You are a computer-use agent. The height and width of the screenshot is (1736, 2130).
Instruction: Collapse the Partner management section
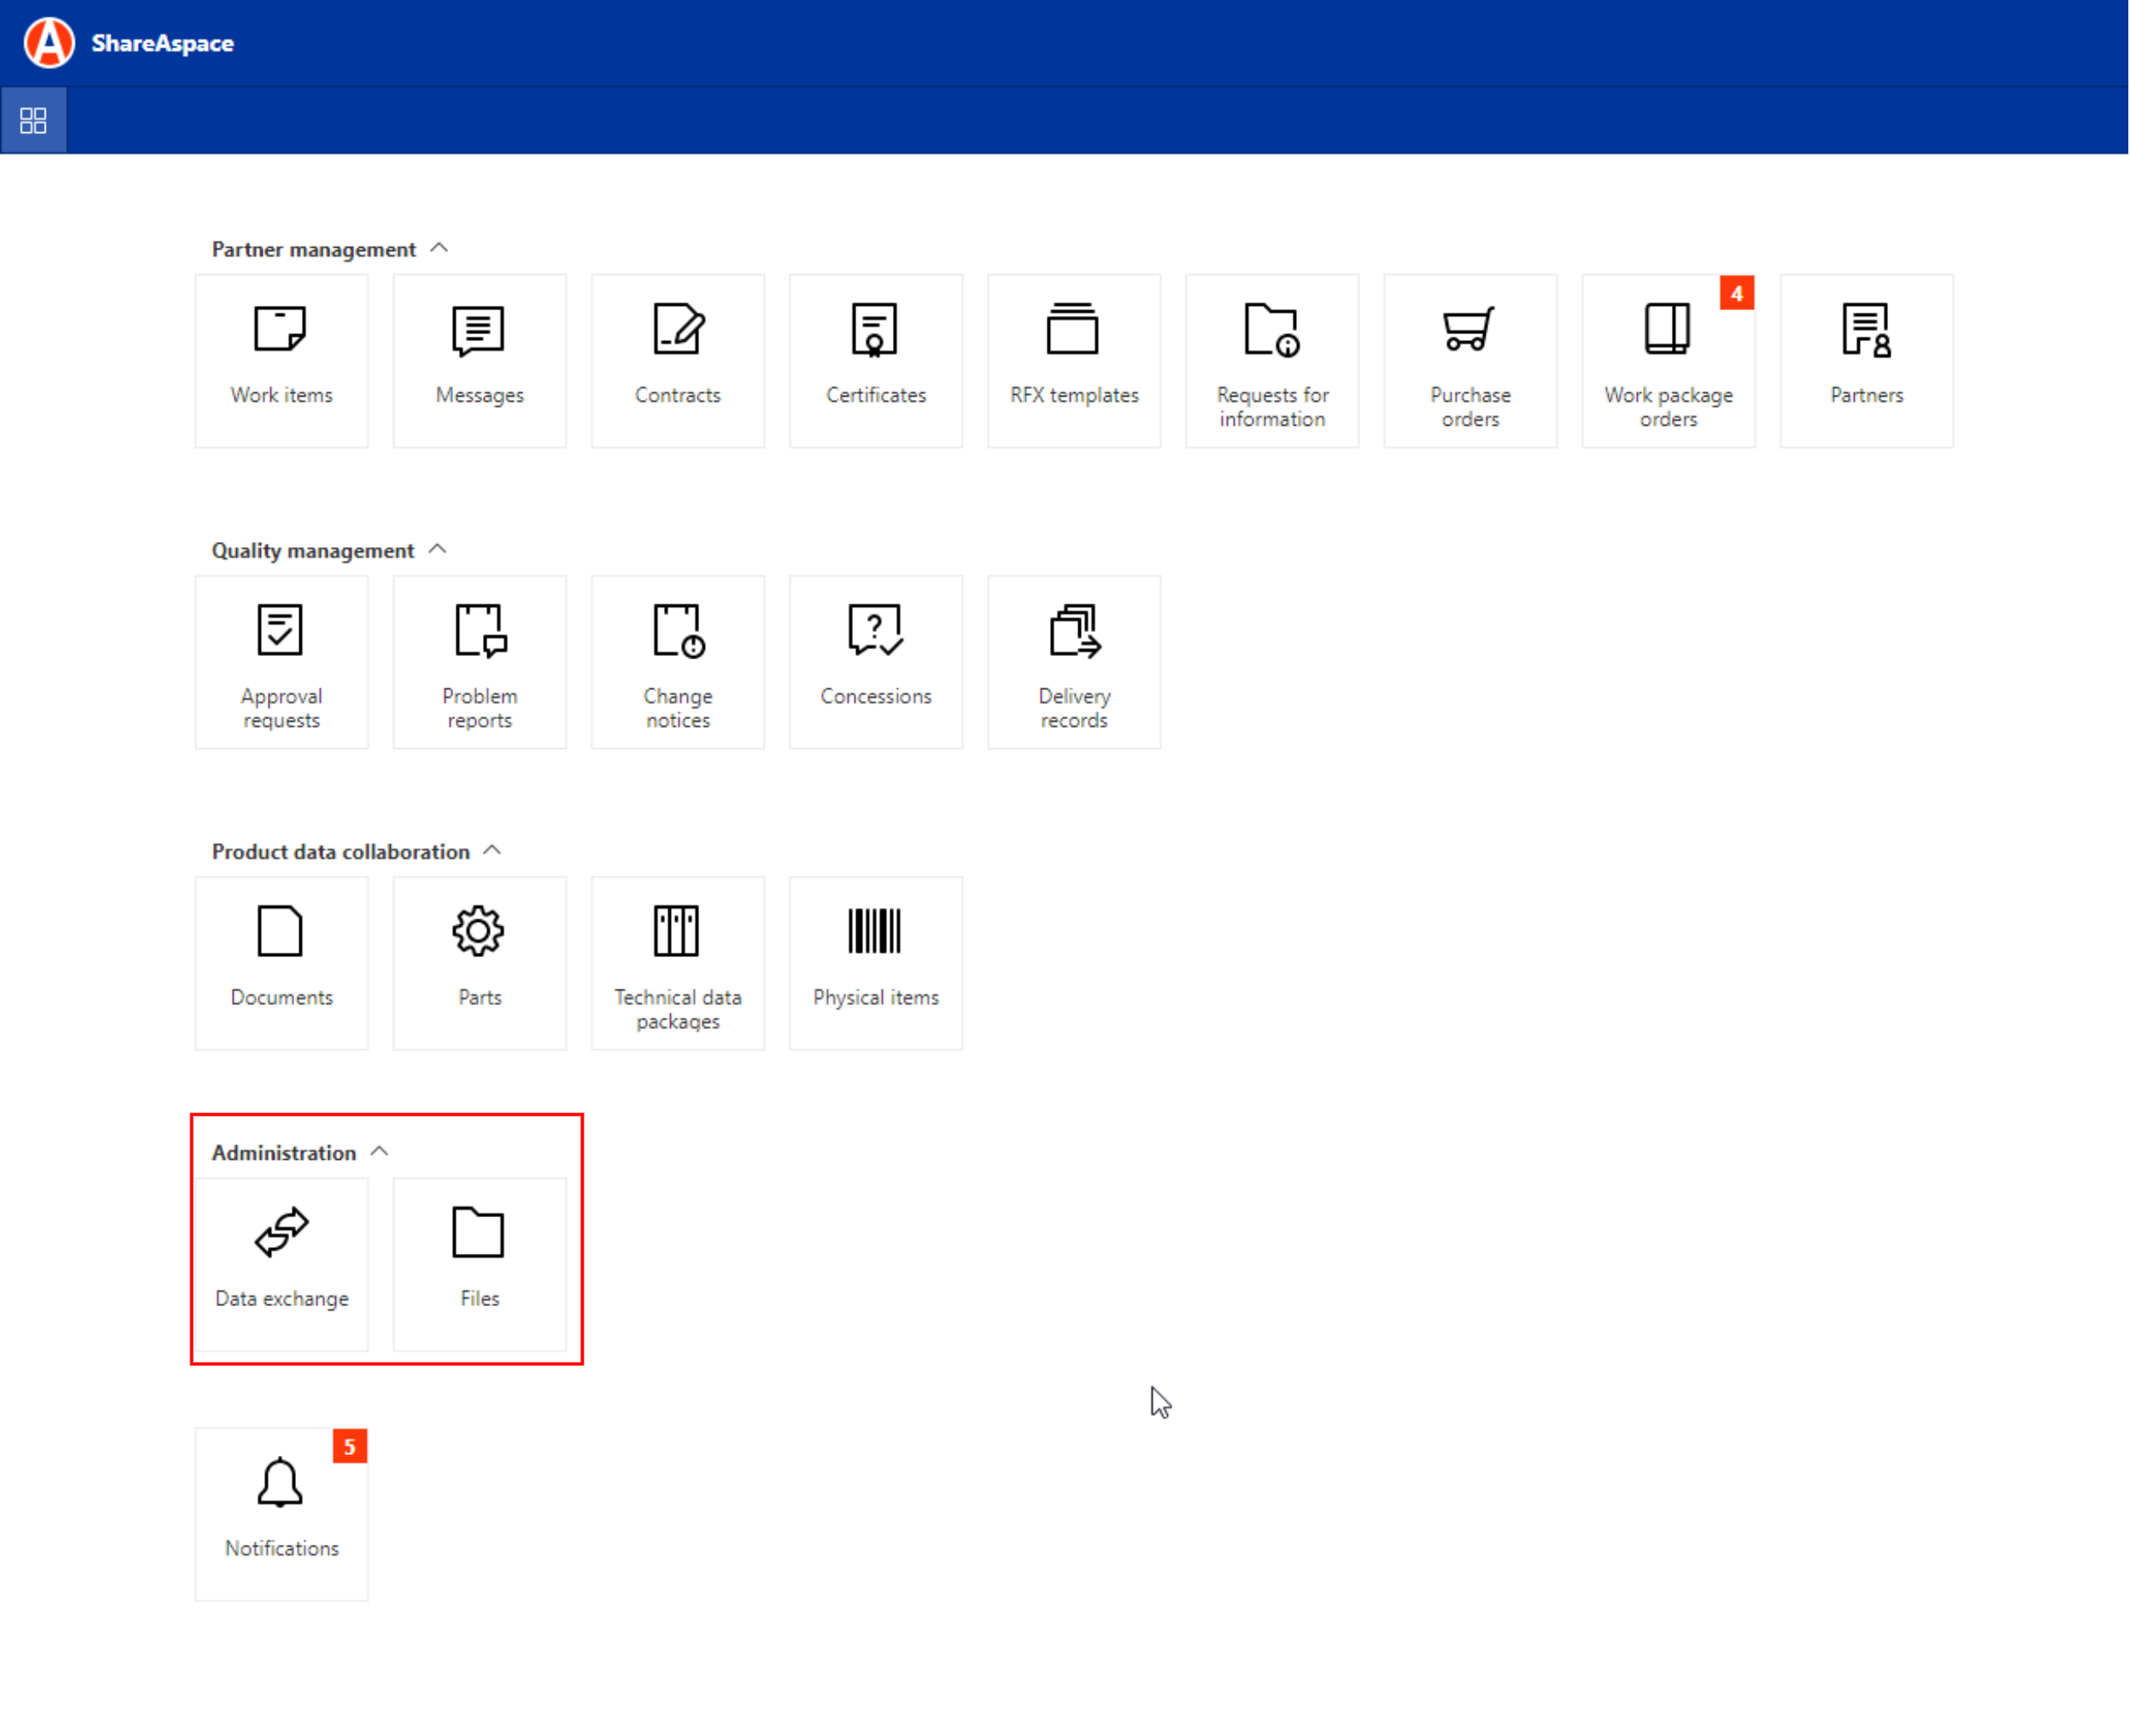[439, 248]
